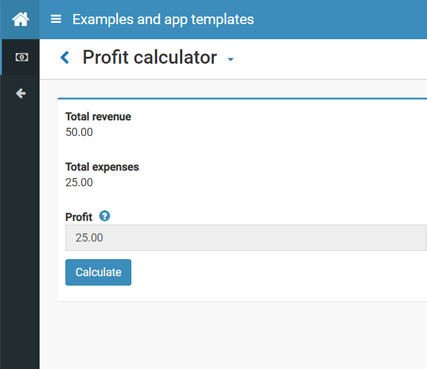
Task: Select the Total expenses label
Action: coord(102,167)
